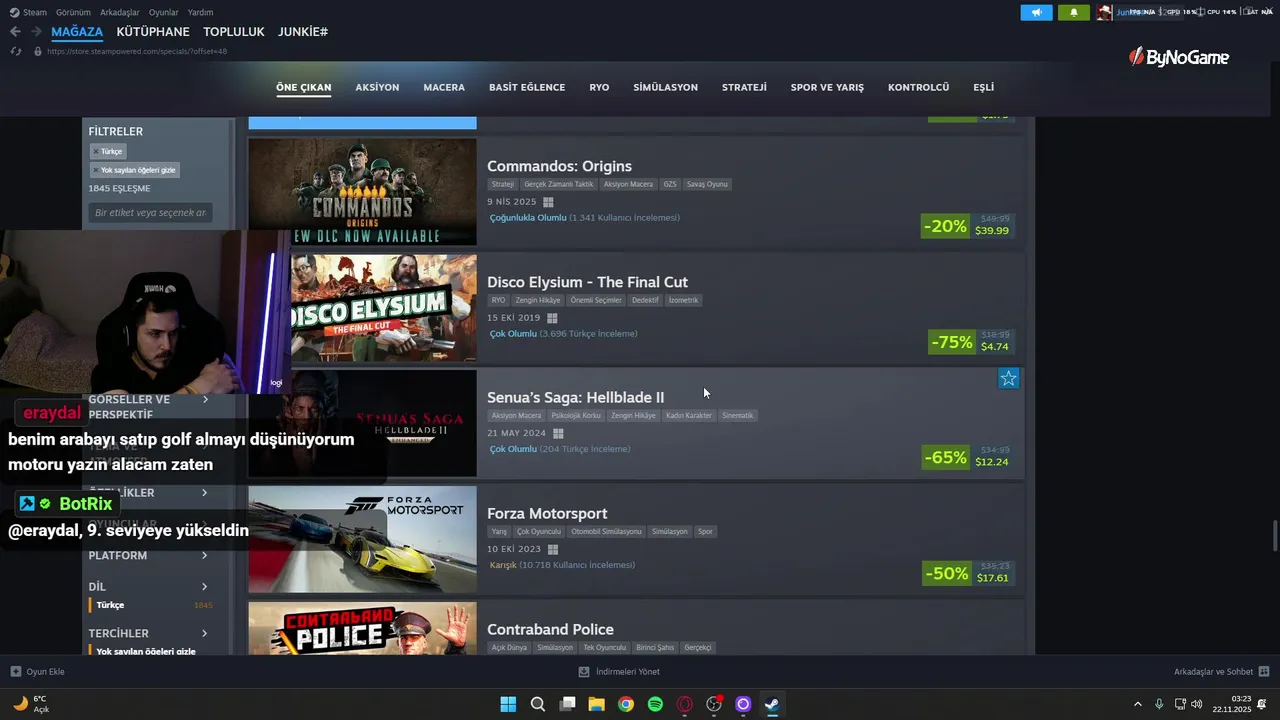The height and width of the screenshot is (720, 1280).
Task: Select the AKSİYON category tab
Action: click(377, 87)
